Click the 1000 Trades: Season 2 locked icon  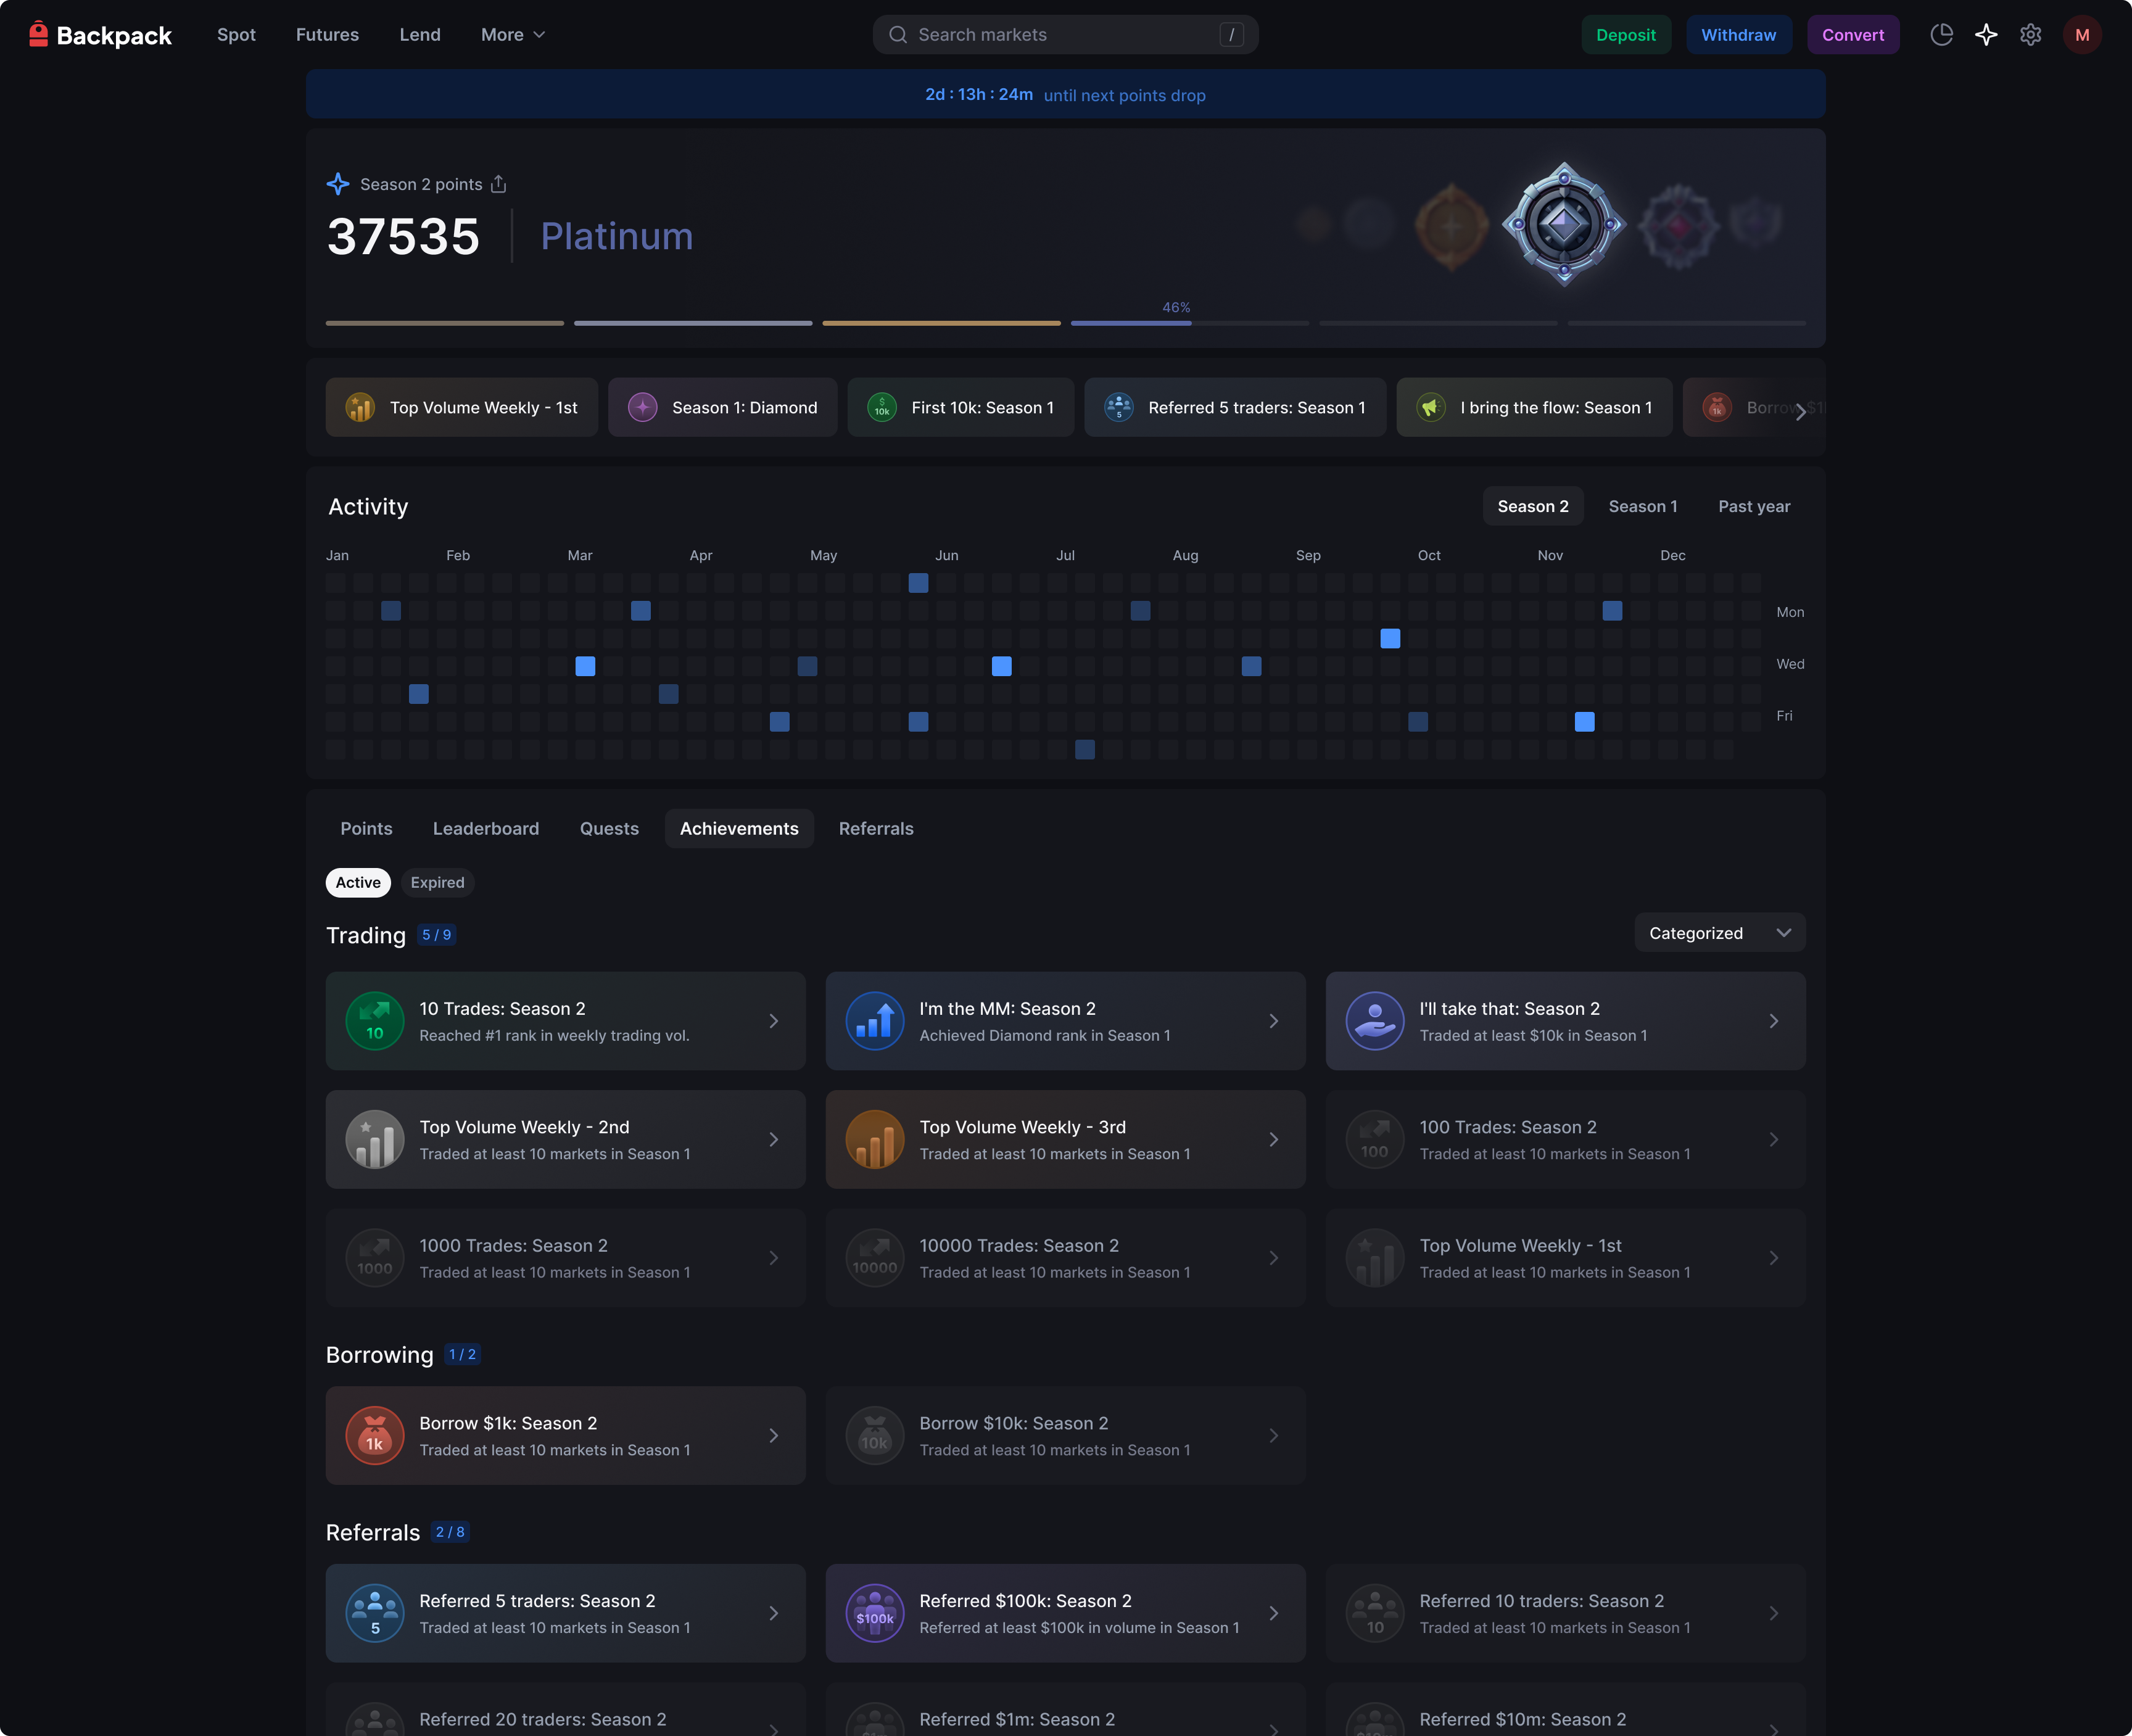point(375,1258)
